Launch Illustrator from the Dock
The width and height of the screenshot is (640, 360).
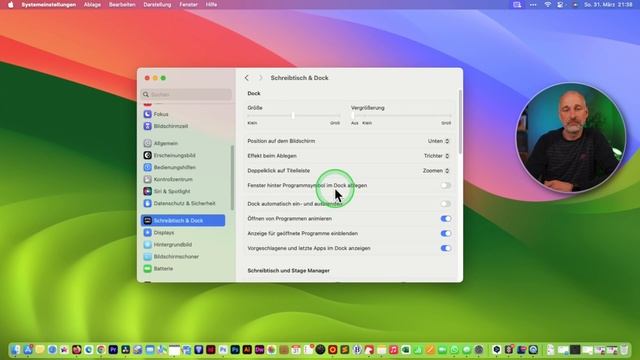(x=247, y=349)
